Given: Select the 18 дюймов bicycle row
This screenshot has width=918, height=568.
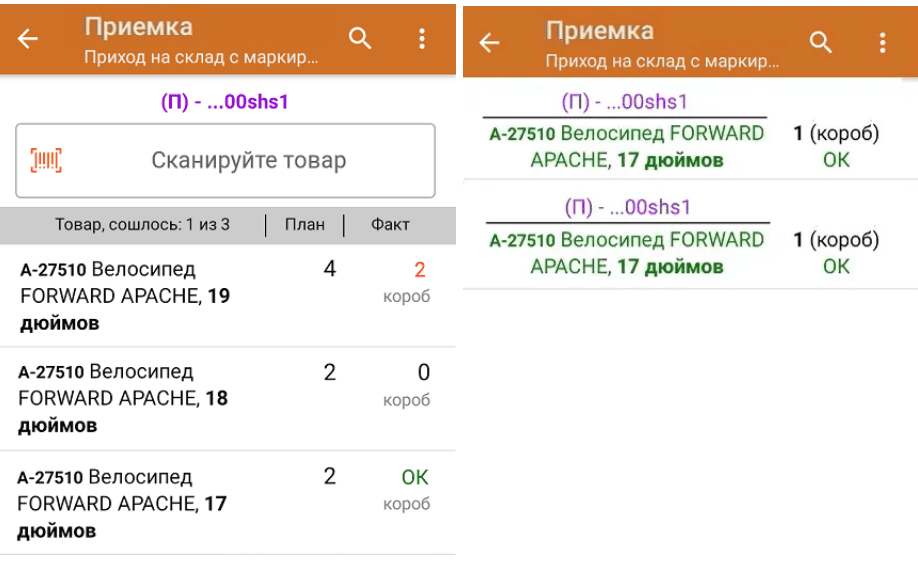Looking at the screenshot, I should (x=180, y=398).
